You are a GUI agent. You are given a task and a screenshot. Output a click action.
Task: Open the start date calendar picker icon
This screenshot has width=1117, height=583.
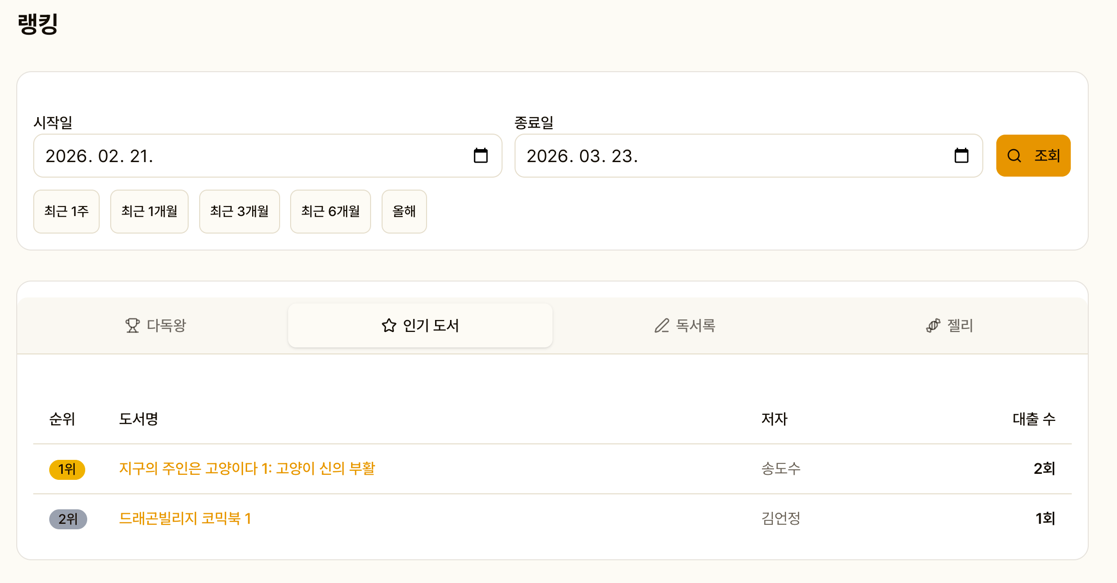click(x=480, y=156)
